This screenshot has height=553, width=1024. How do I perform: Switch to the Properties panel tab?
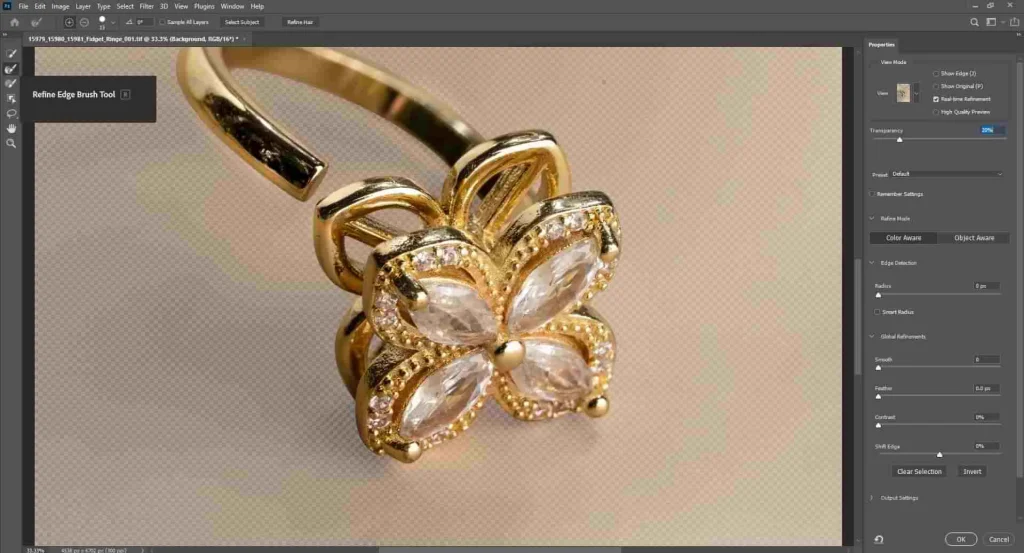[882, 45]
